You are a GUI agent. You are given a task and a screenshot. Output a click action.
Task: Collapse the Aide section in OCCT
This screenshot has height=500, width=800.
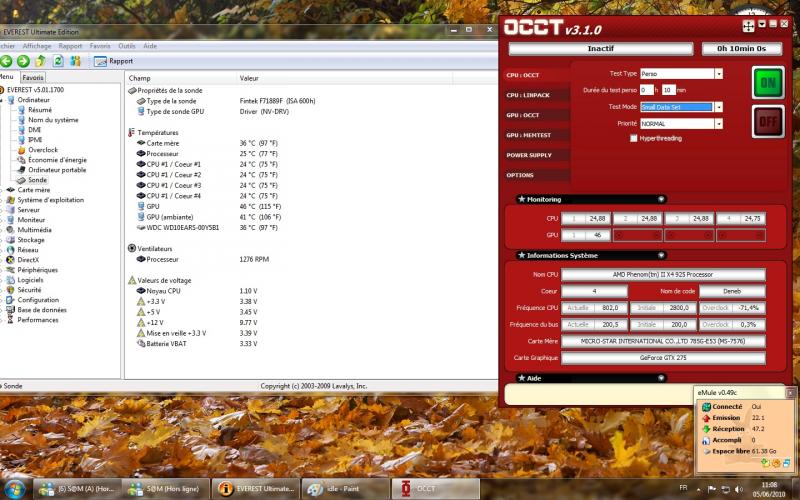(661, 378)
